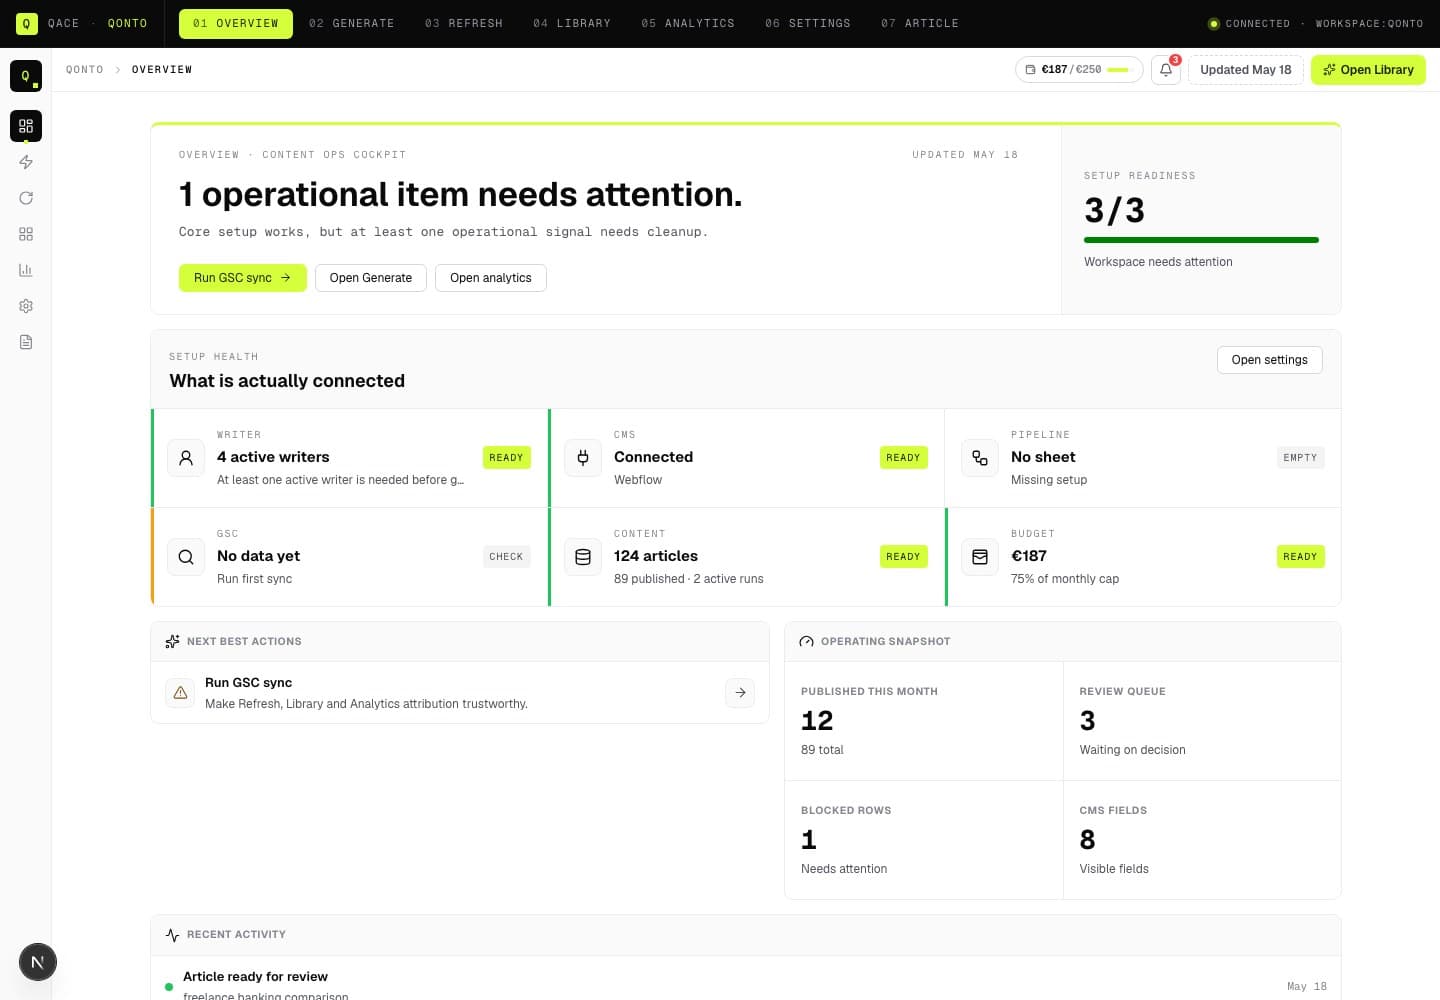
Task: Switch to the 07 Article tab
Action: pyautogui.click(x=920, y=23)
